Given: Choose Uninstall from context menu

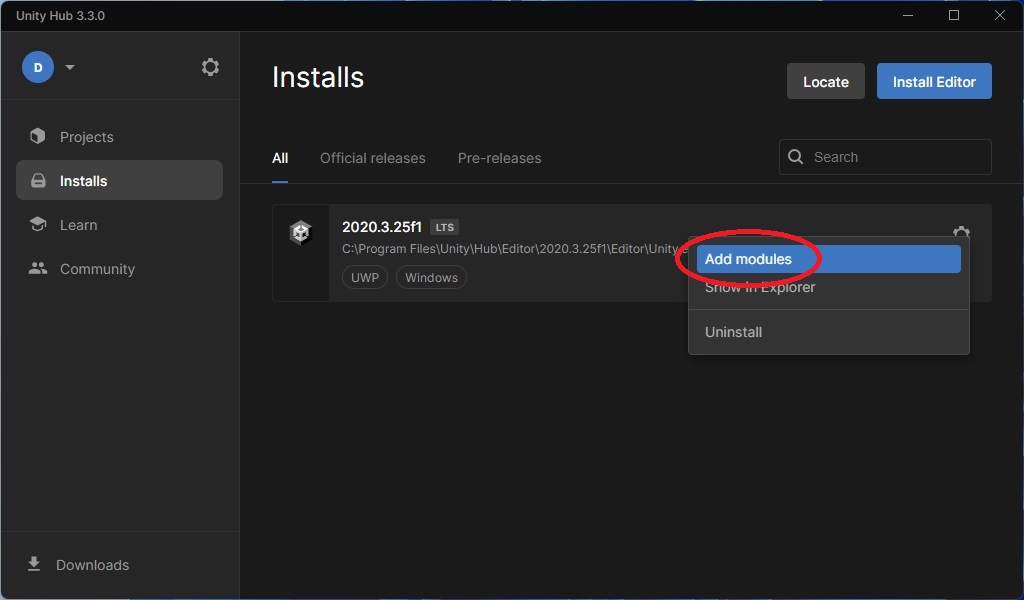Looking at the screenshot, I should click(828, 332).
